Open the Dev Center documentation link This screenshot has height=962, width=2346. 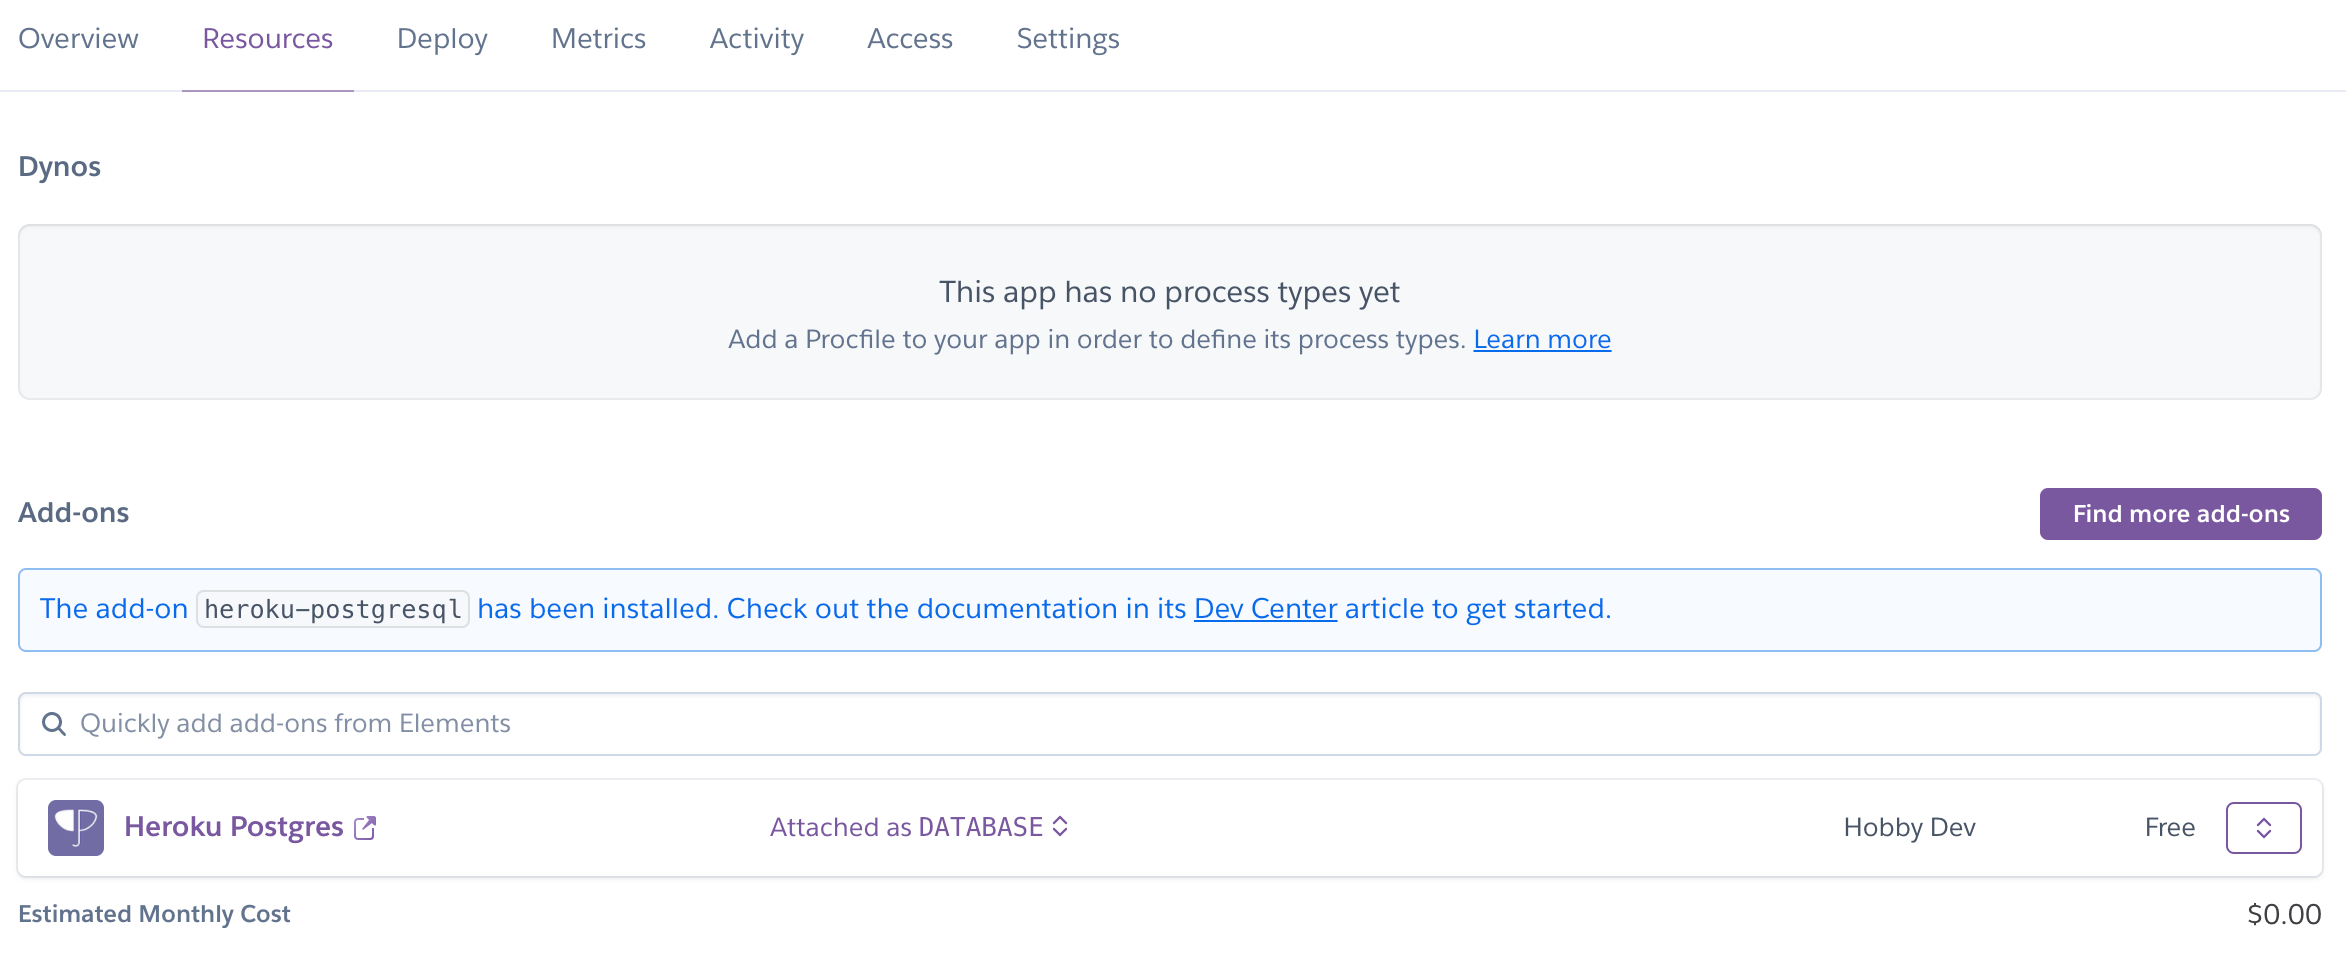click(1265, 609)
